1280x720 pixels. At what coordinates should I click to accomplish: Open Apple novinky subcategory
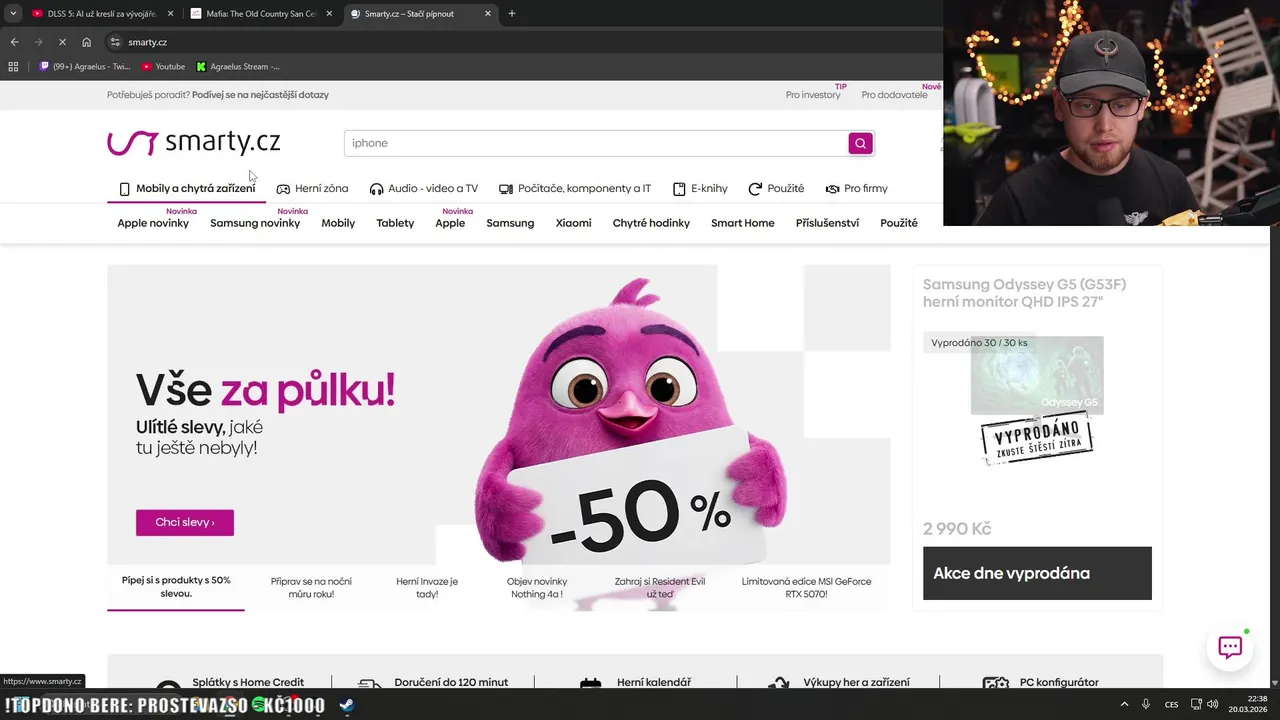pos(153,223)
